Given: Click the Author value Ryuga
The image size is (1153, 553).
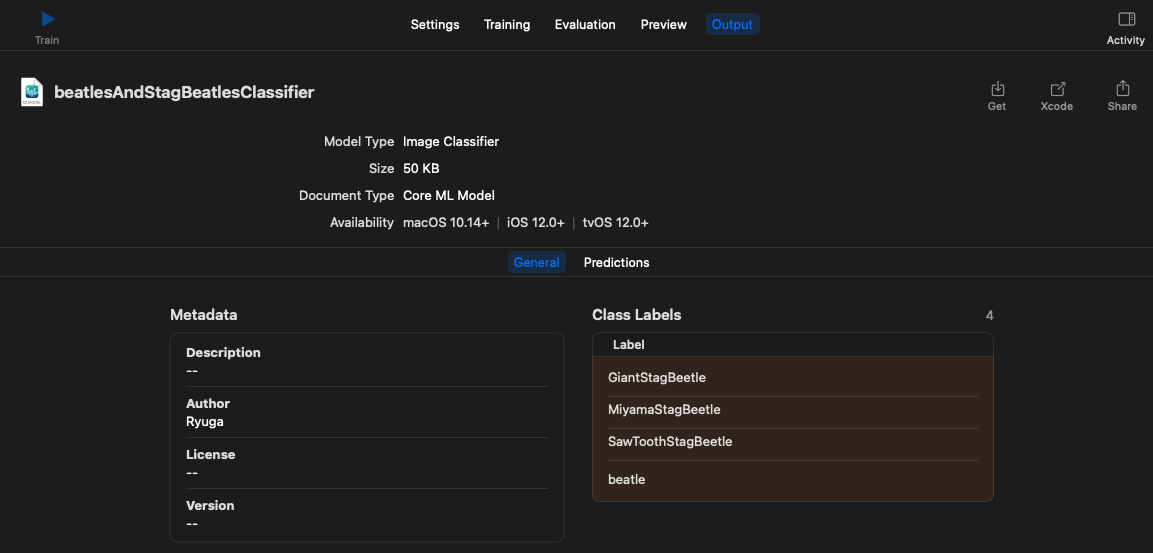Looking at the screenshot, I should (x=204, y=422).
